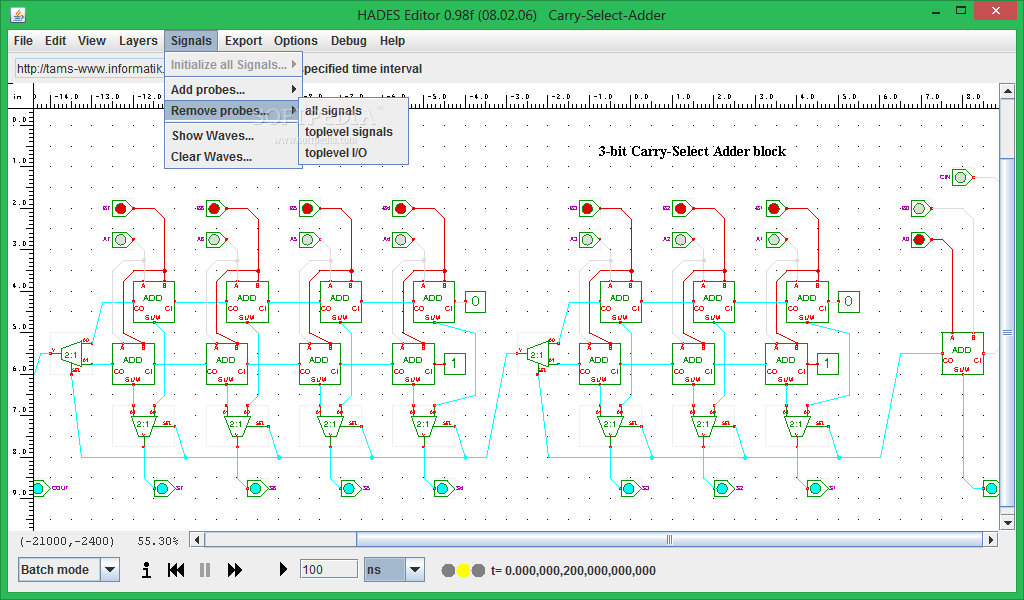Toggle the B6 input pin
The width and height of the screenshot is (1024, 600).
click(x=216, y=209)
